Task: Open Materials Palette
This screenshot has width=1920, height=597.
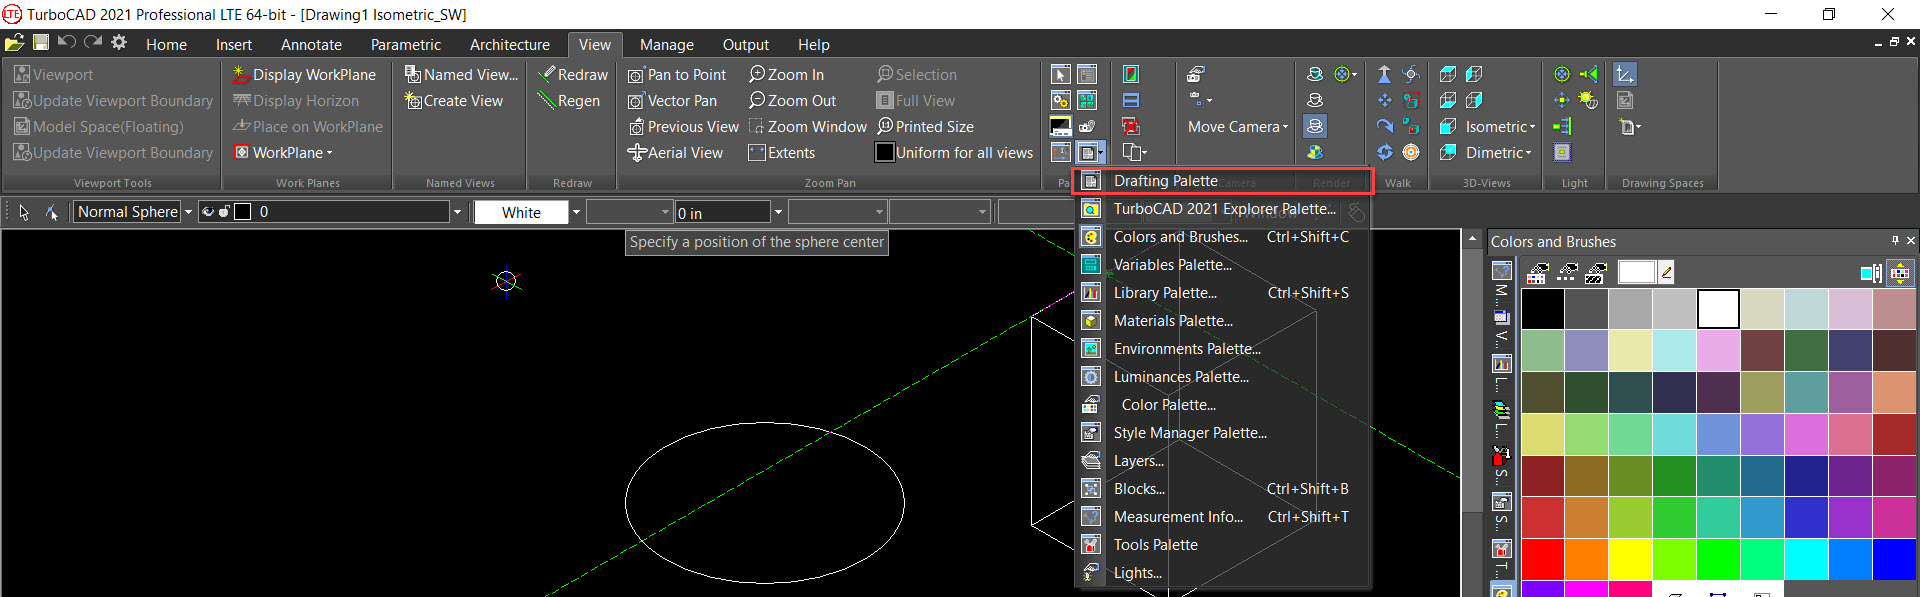Action: (1223, 321)
